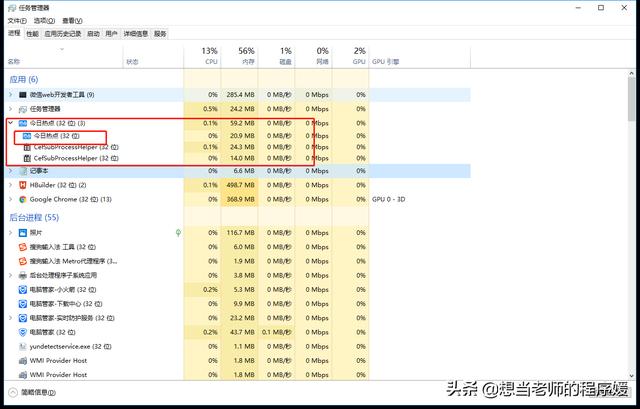Click CefSubProcessHelper icon in the 14.0 MB row
Viewport: 640px width, 409px height.
tap(27, 158)
